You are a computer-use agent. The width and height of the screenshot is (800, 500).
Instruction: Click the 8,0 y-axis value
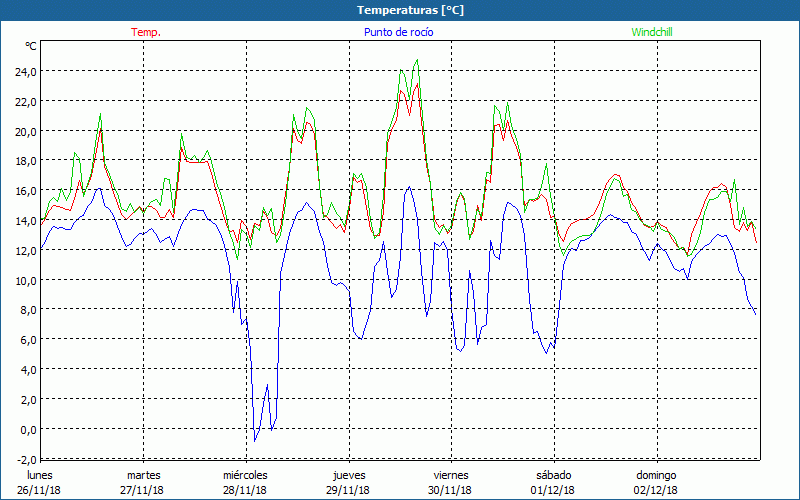point(29,310)
